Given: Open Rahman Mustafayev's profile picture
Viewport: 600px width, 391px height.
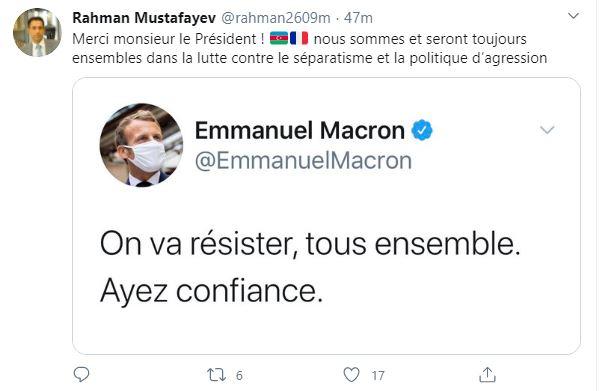Looking at the screenshot, I should click(x=37, y=33).
